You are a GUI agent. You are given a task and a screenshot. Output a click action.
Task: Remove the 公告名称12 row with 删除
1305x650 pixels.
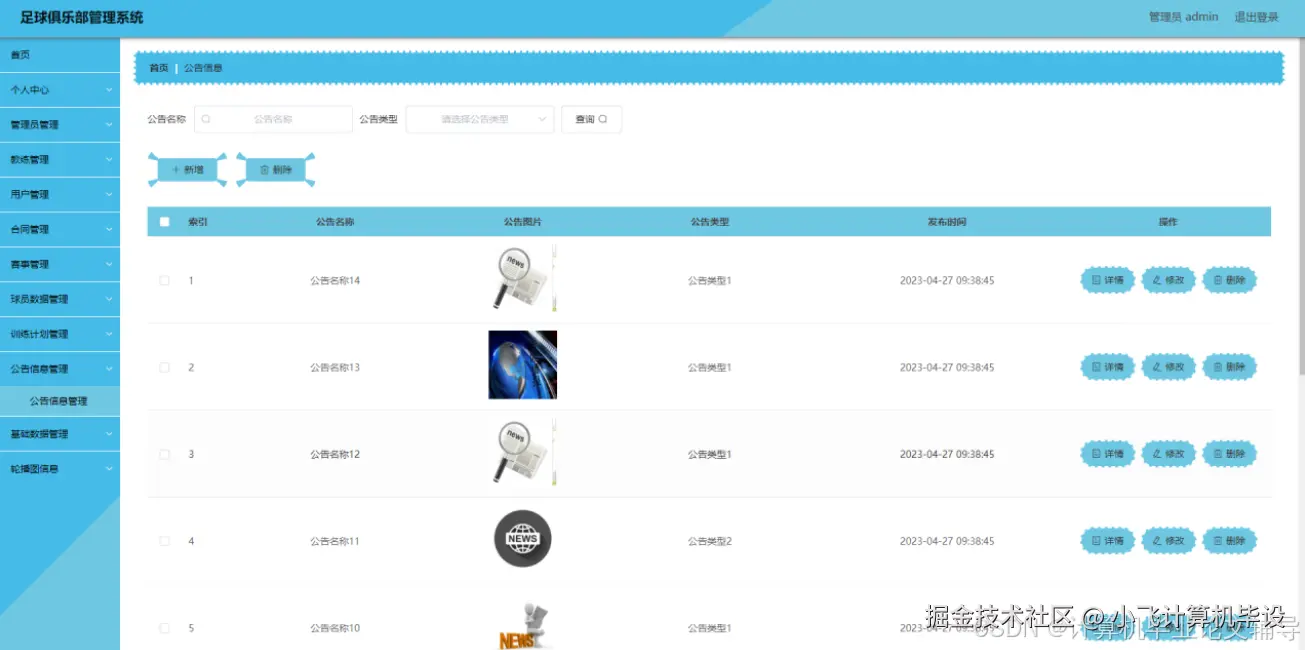tap(1229, 454)
